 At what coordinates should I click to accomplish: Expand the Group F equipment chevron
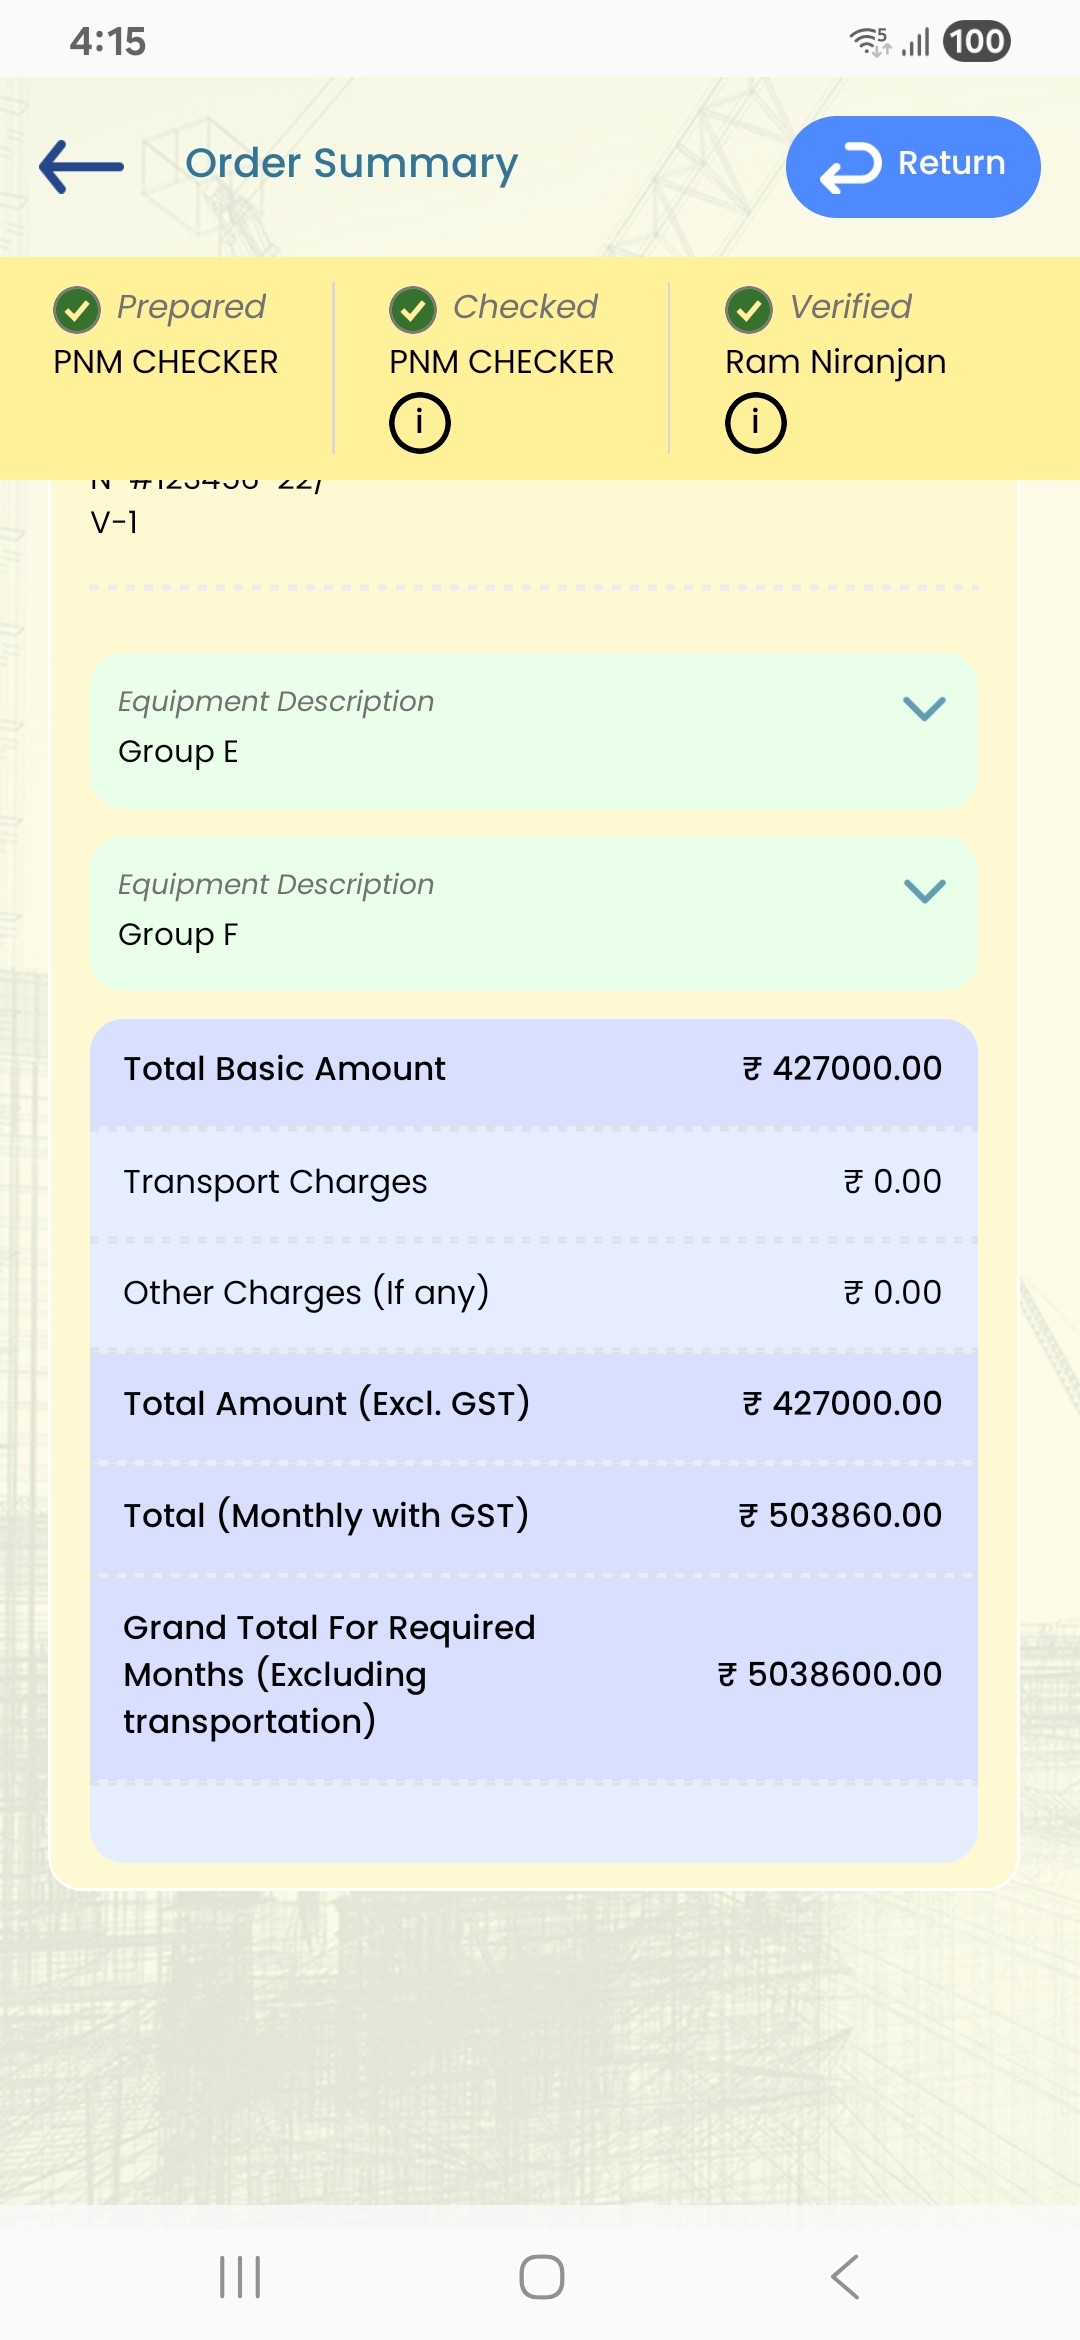(924, 890)
